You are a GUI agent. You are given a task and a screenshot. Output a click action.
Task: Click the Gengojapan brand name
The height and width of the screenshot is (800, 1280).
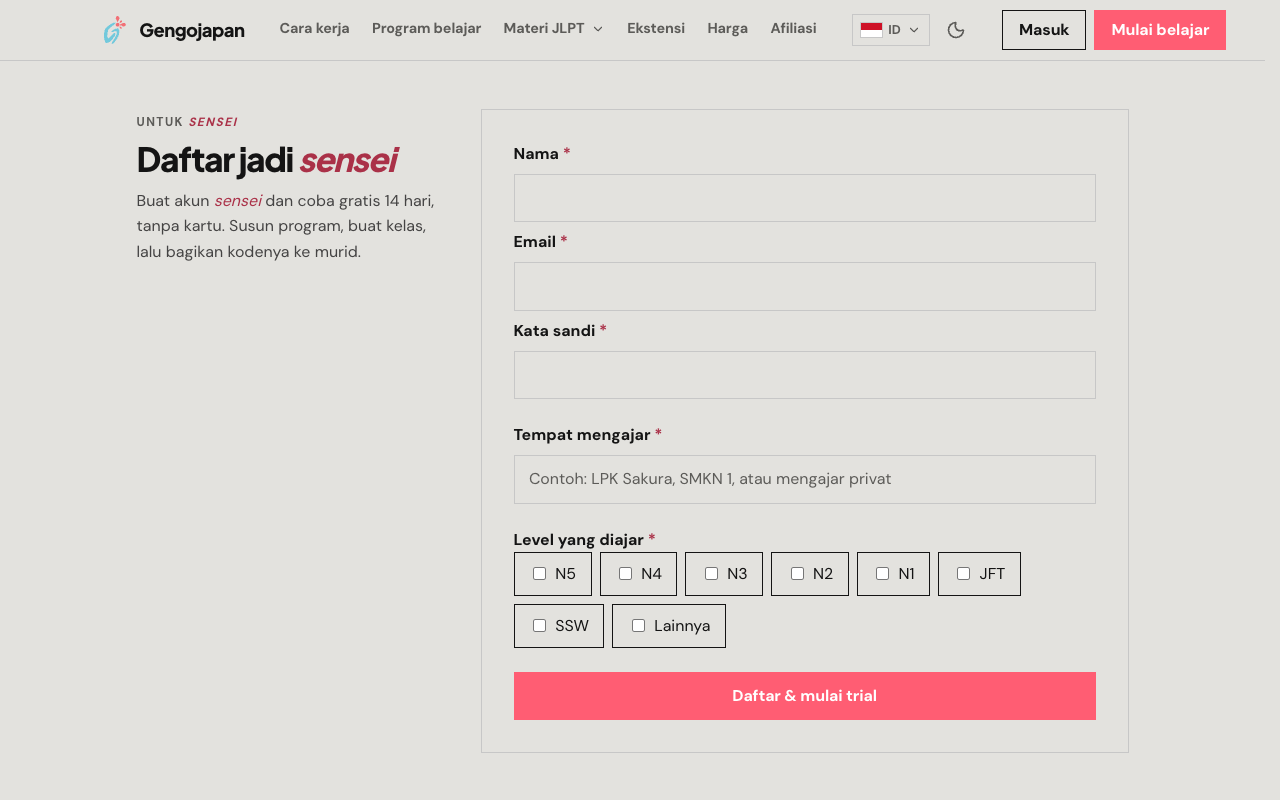[x=192, y=31]
